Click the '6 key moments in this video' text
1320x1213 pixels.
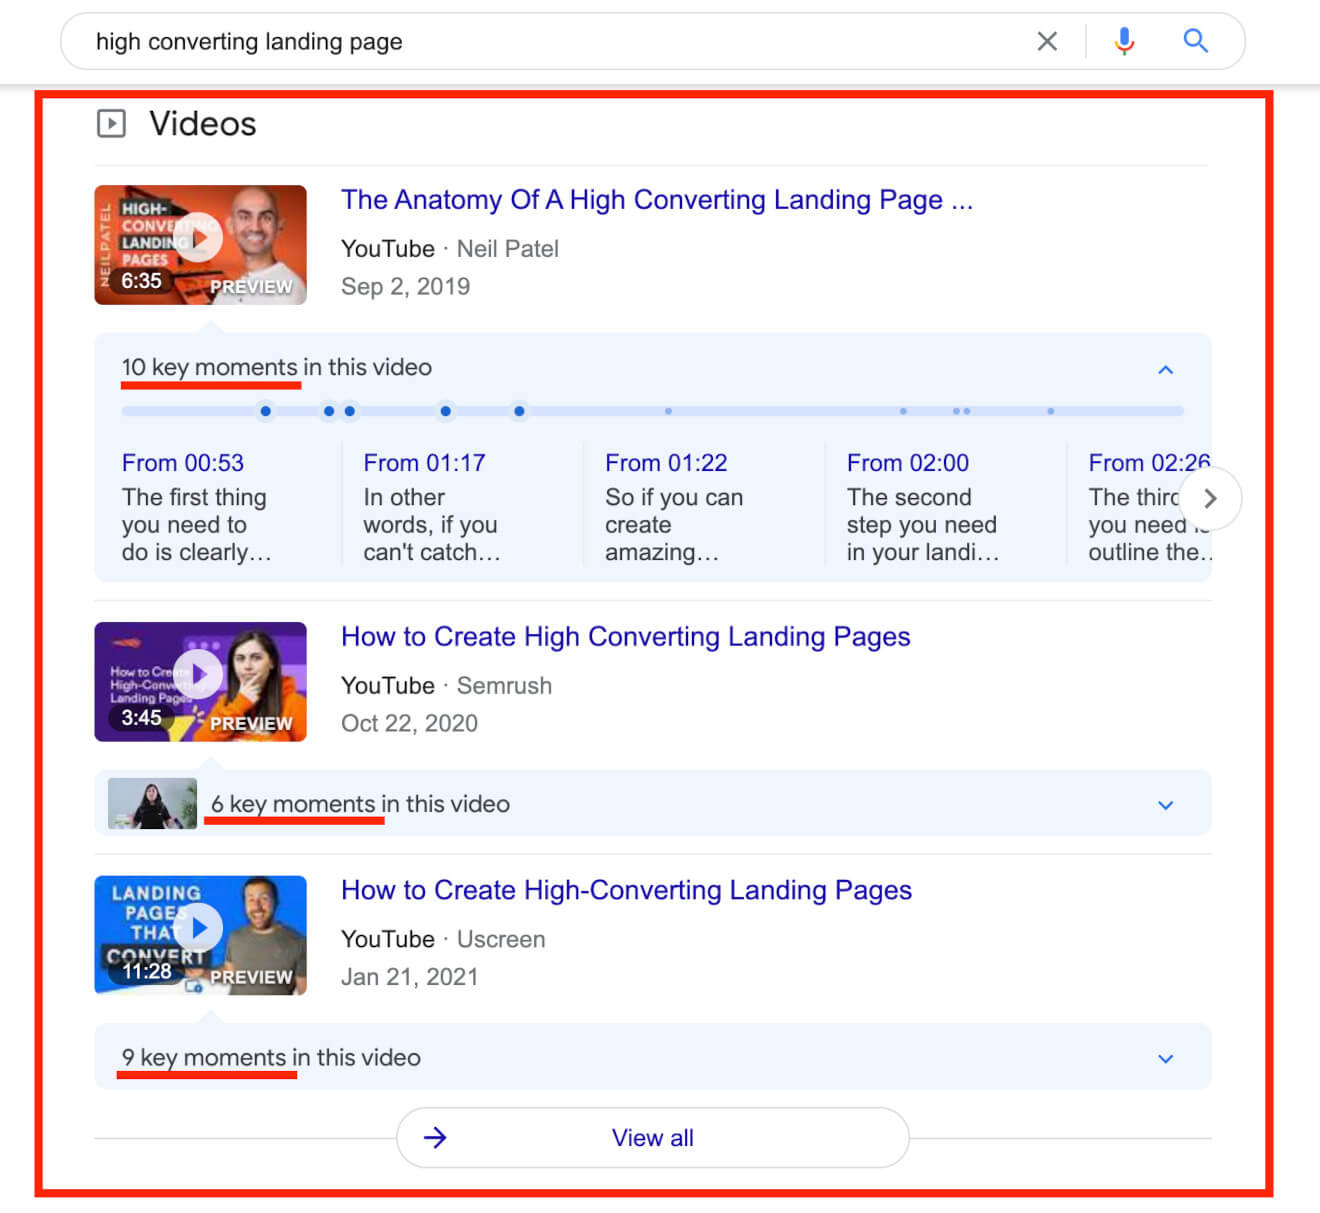tap(360, 804)
